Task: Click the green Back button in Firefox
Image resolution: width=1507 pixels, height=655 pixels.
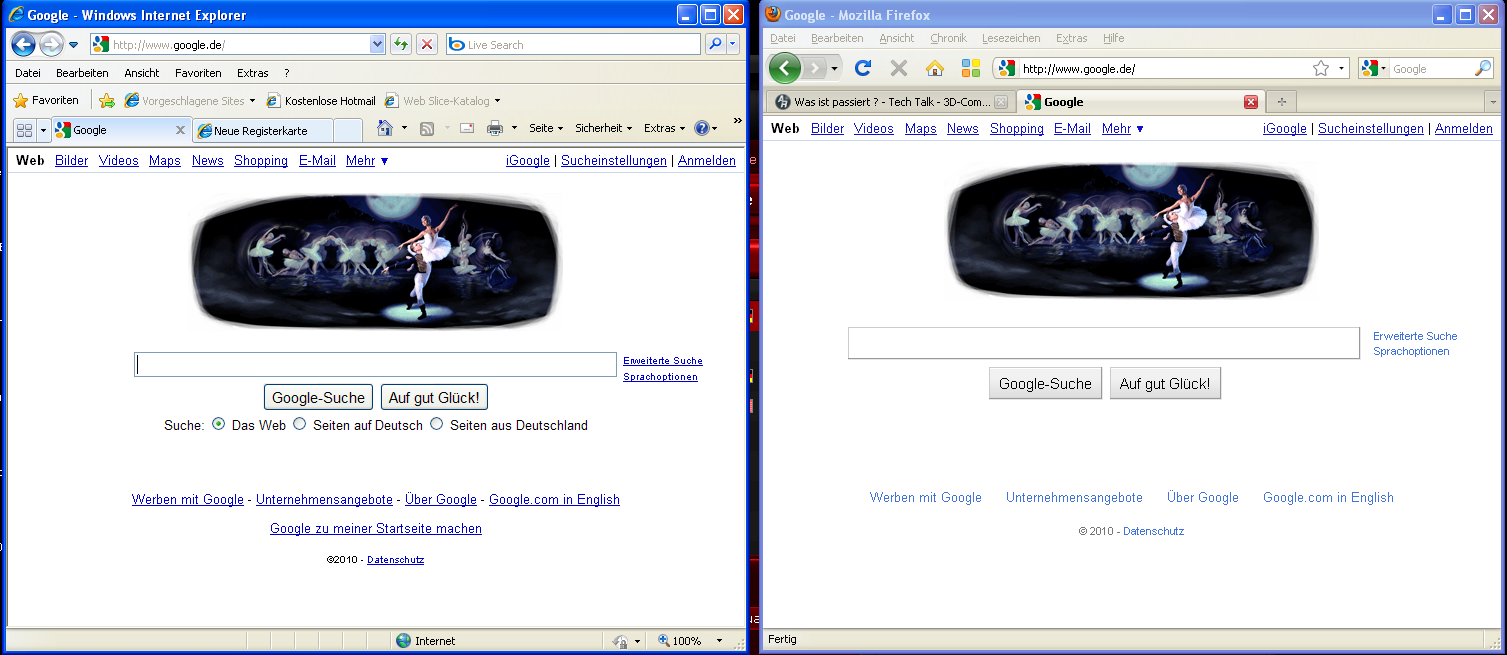Action: point(785,68)
